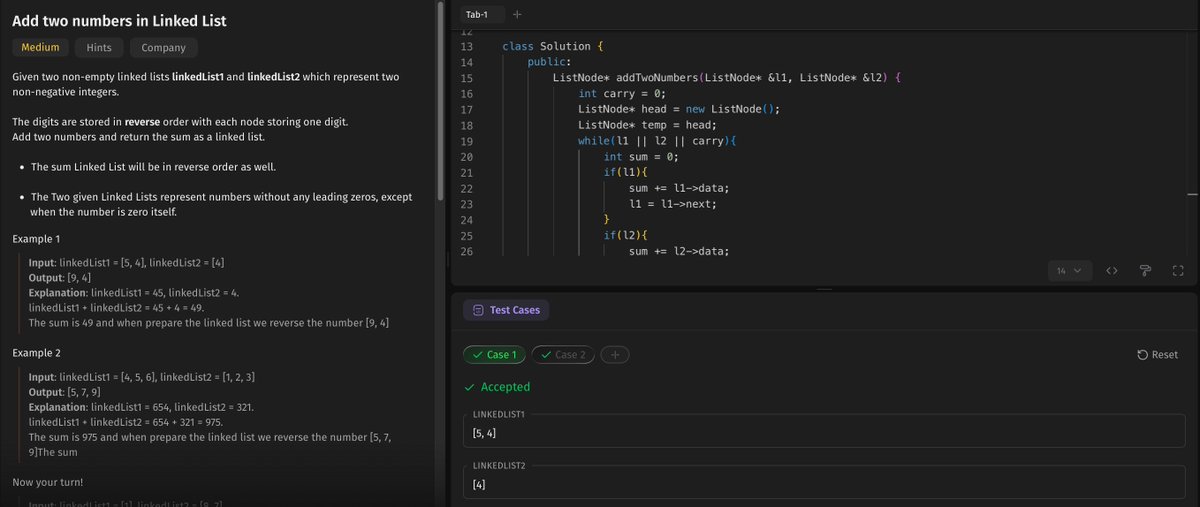Click the 'l1 = l1->next;' code line

(x=673, y=204)
